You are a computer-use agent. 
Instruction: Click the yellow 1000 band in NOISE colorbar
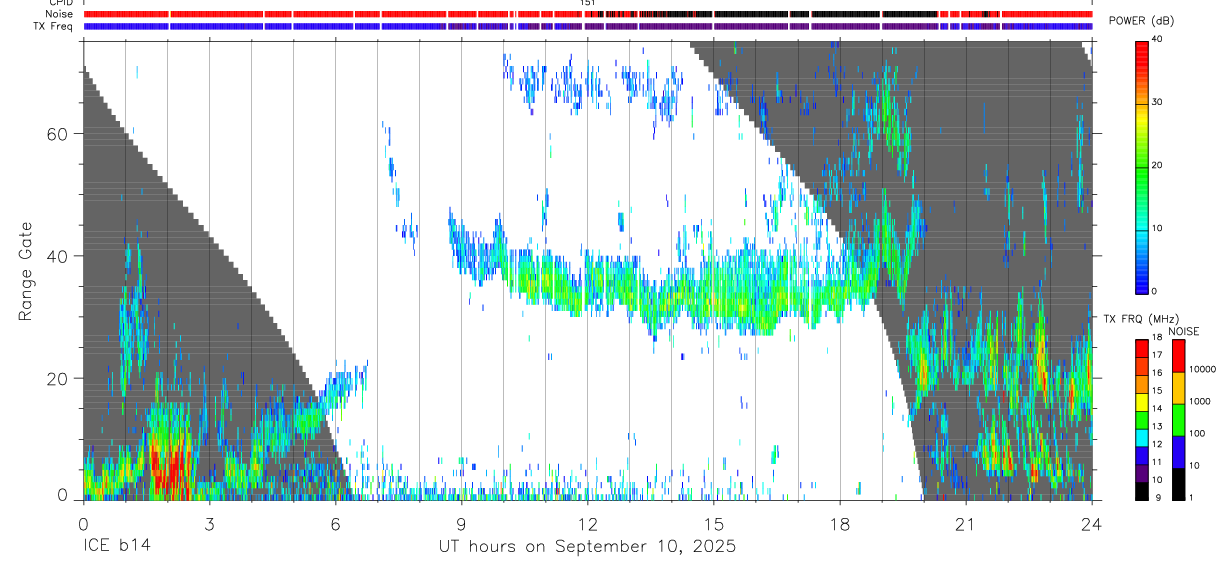tap(1178, 387)
